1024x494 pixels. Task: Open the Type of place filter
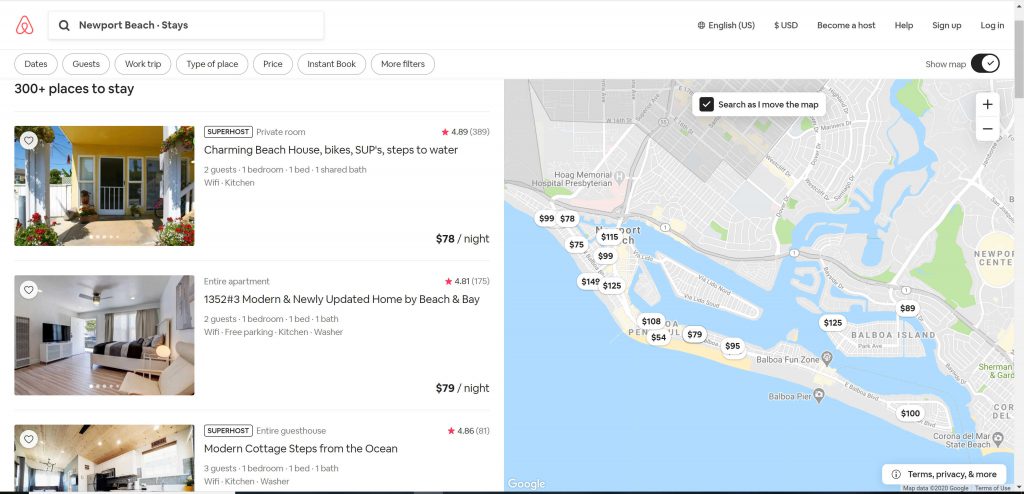click(212, 64)
